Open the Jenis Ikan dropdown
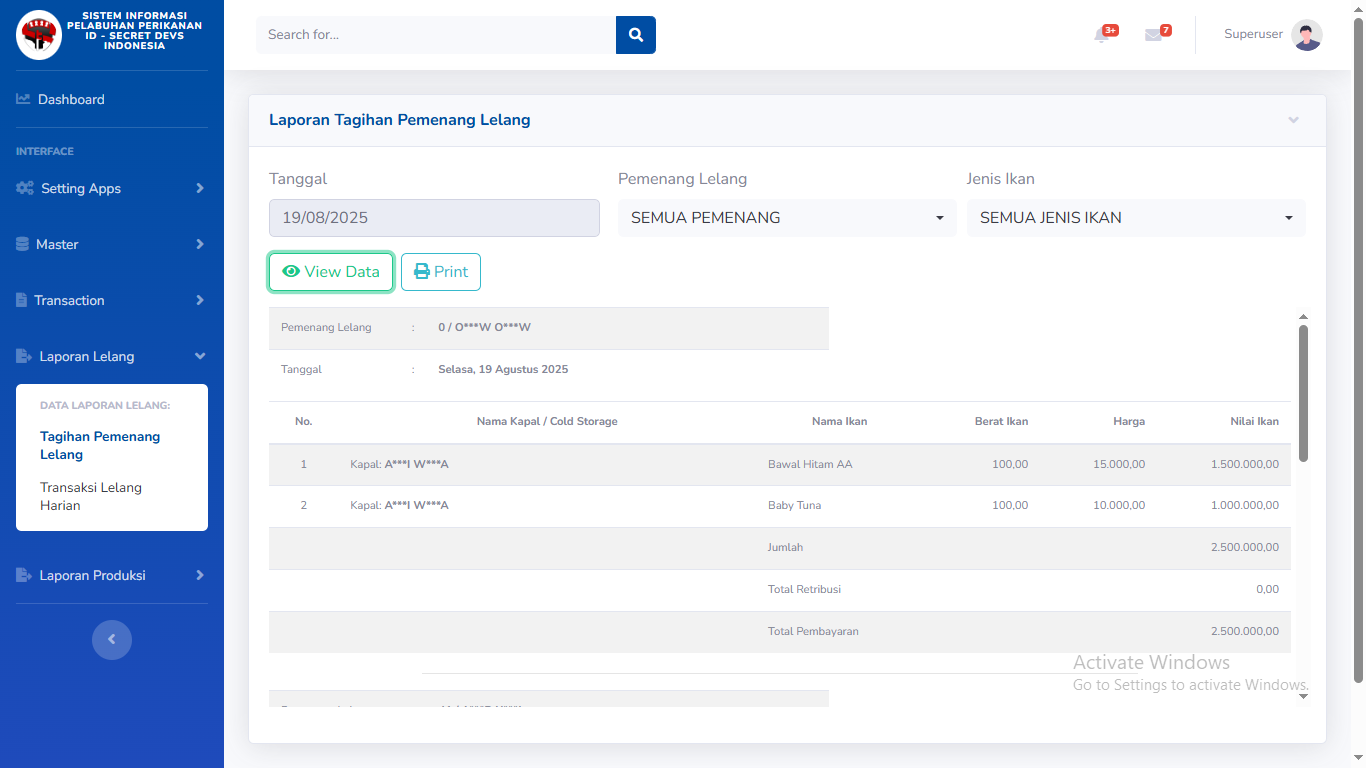This screenshot has height=768, width=1366. (x=1135, y=218)
